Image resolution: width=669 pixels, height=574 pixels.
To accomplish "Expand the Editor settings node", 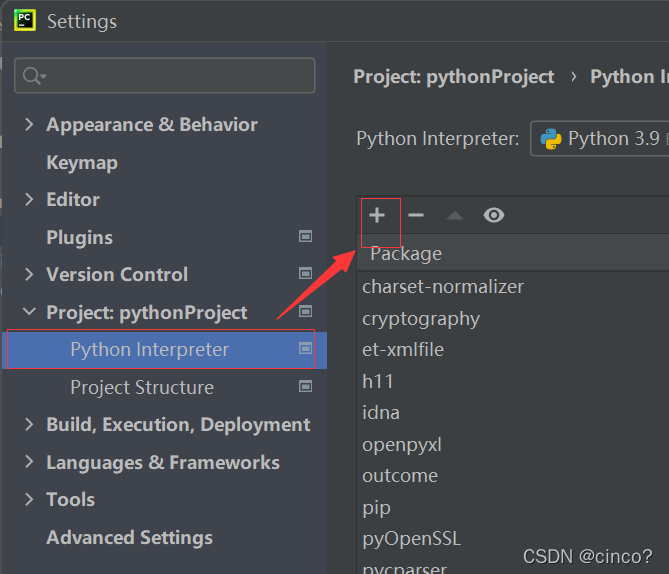I will (x=29, y=199).
